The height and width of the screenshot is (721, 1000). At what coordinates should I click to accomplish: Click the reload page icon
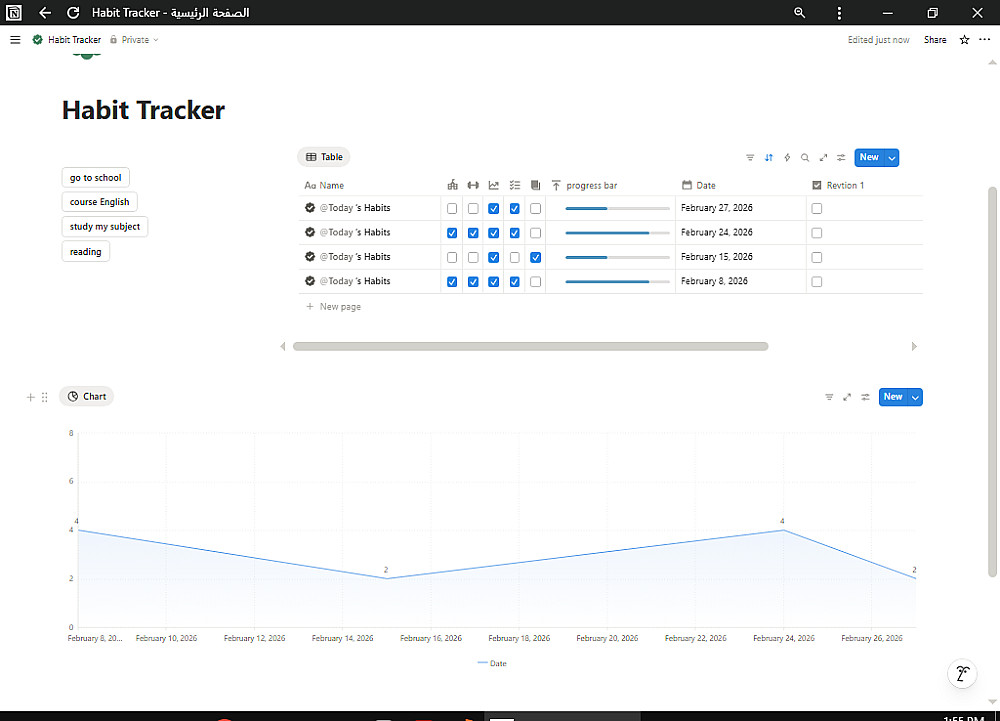(73, 13)
